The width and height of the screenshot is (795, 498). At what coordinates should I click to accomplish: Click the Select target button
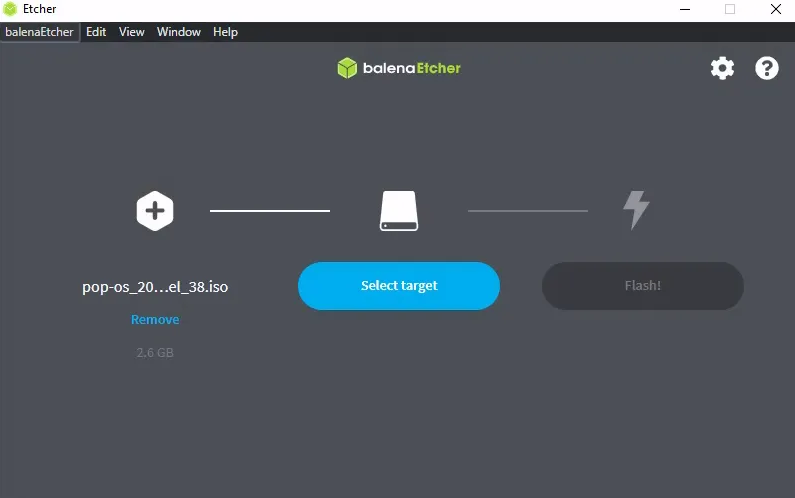[399, 286]
